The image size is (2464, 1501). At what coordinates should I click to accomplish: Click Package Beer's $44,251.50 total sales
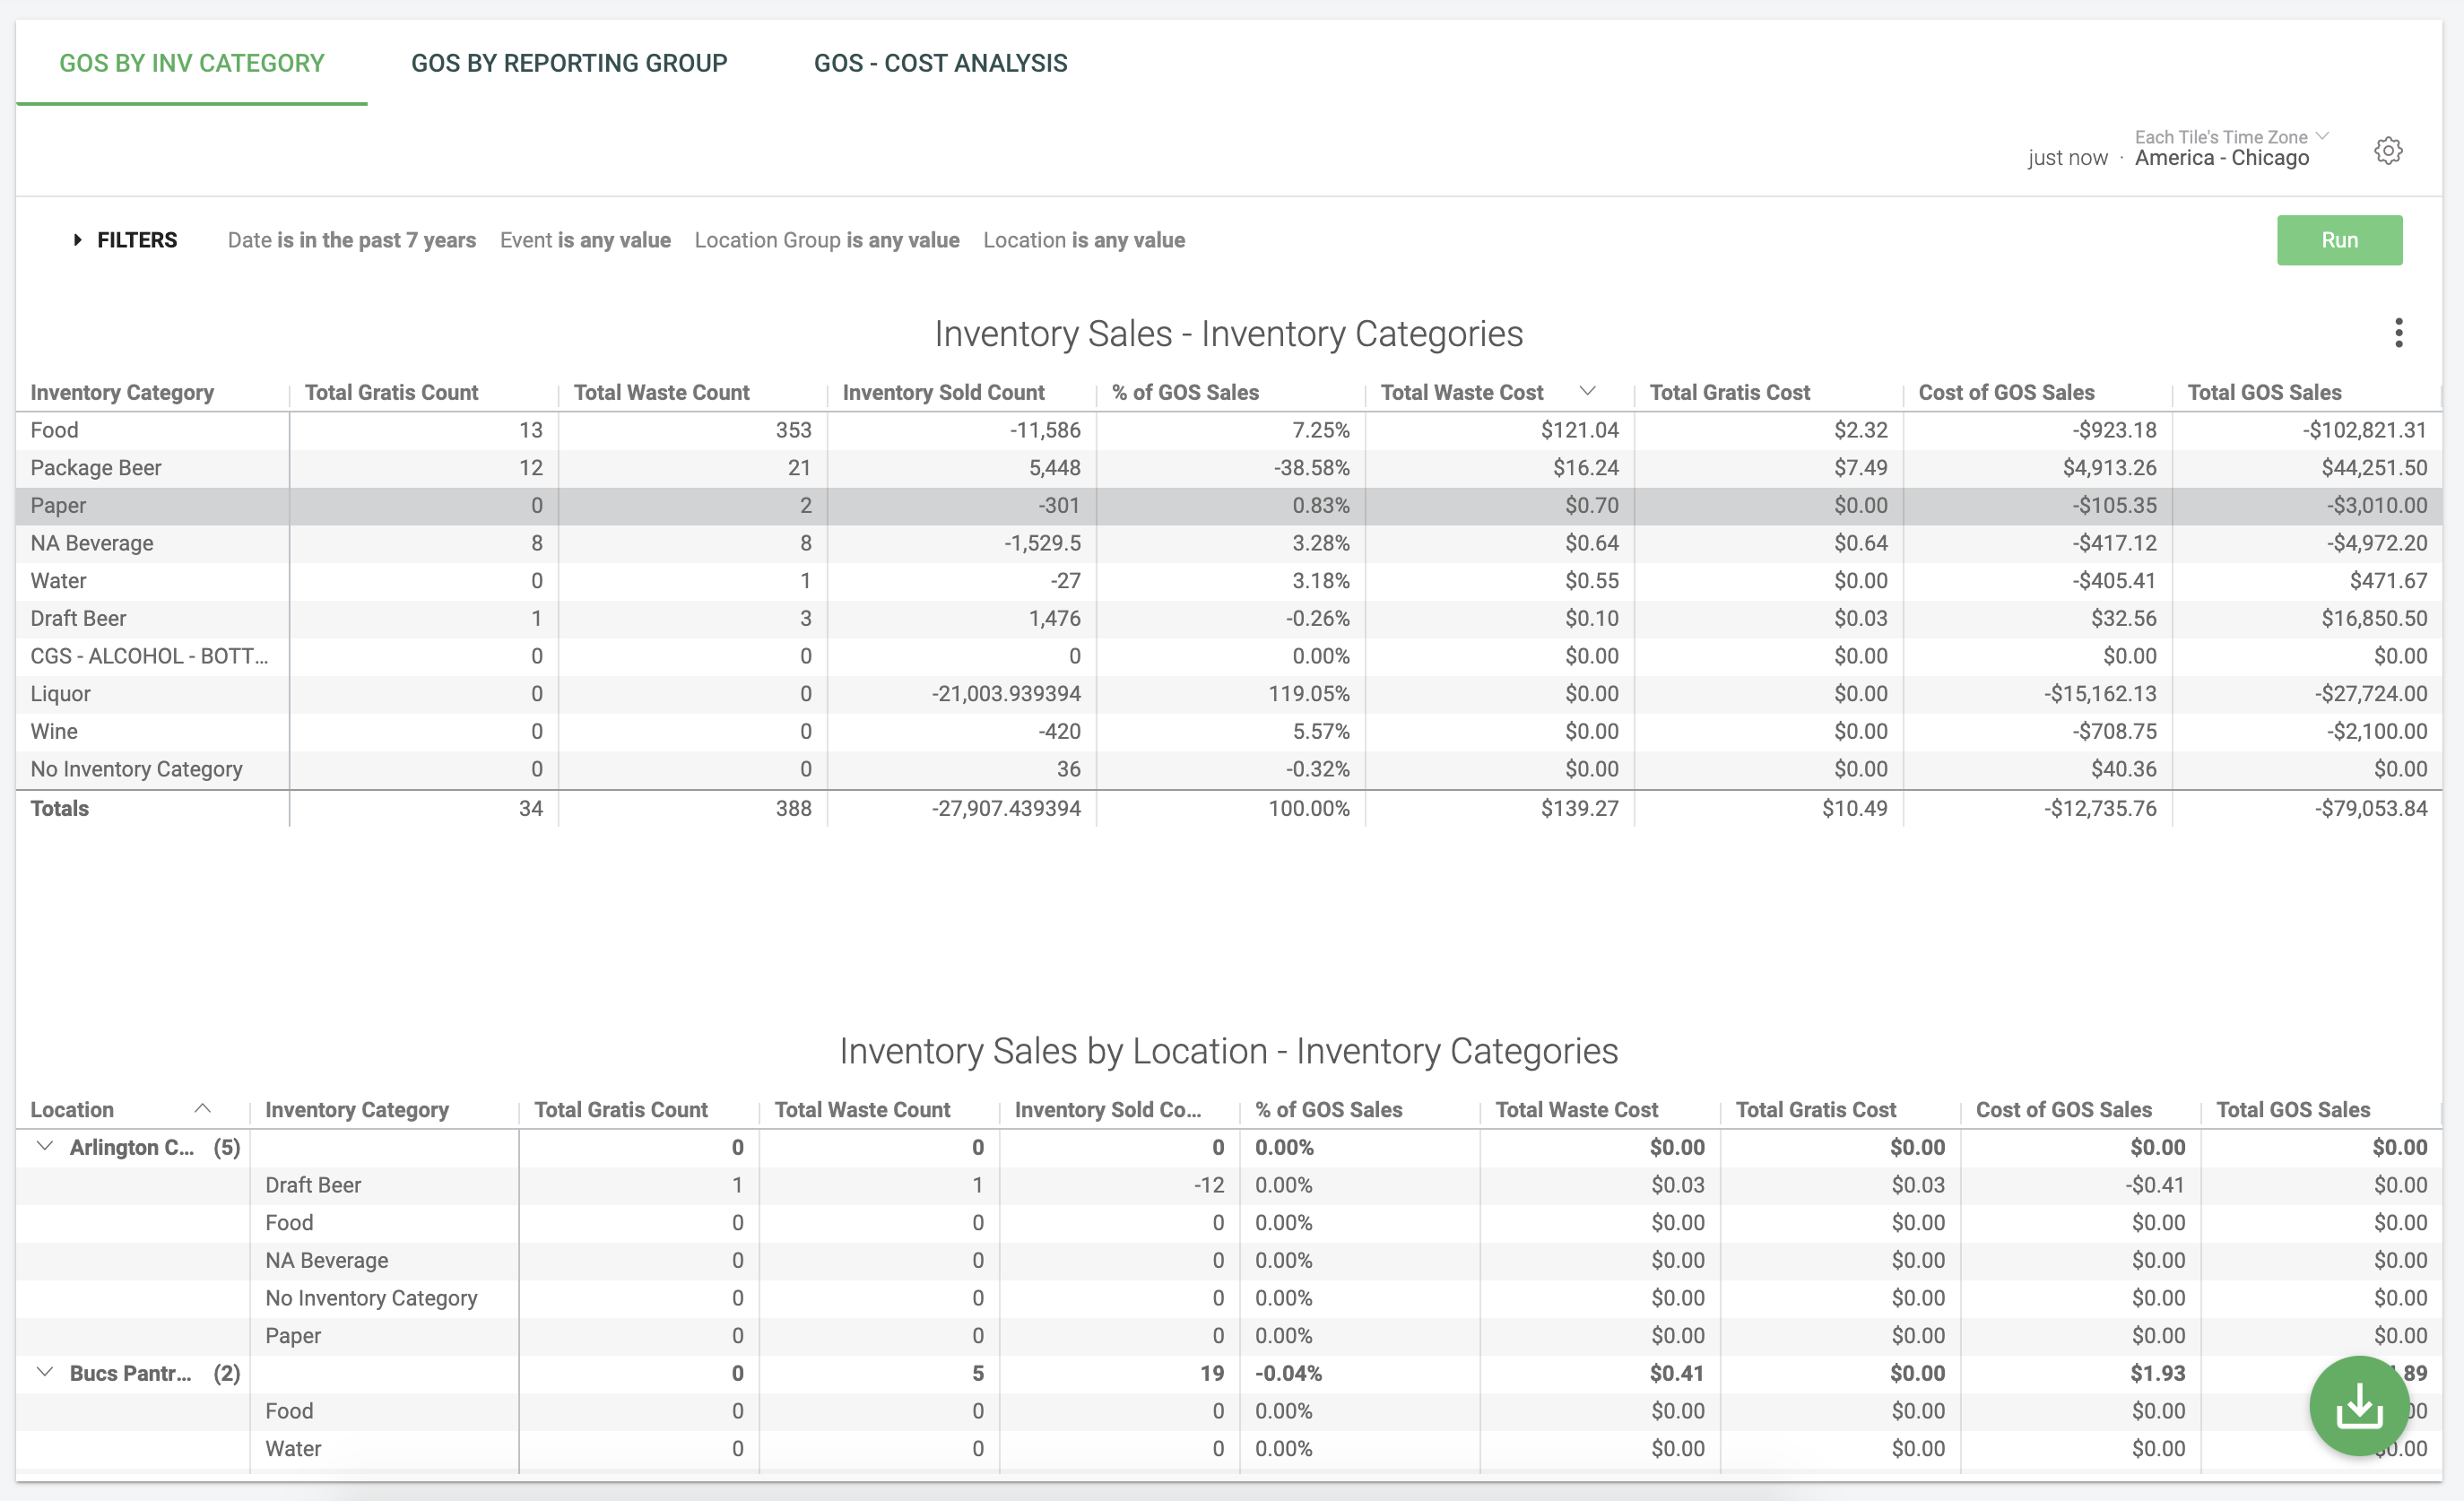[2374, 468]
